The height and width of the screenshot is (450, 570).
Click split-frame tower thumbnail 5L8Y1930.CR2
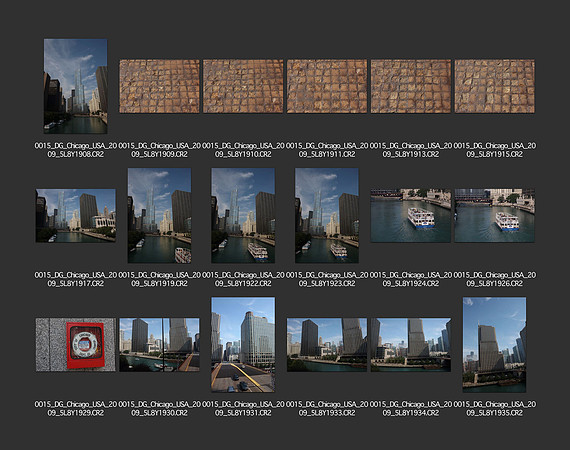pos(160,345)
